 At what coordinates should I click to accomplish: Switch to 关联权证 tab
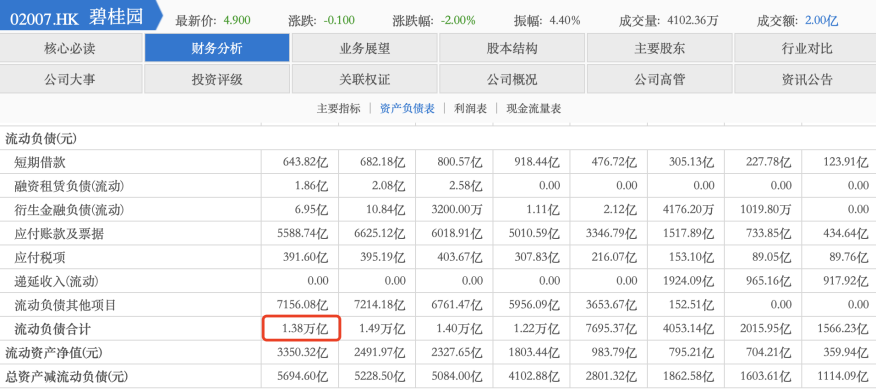(364, 79)
